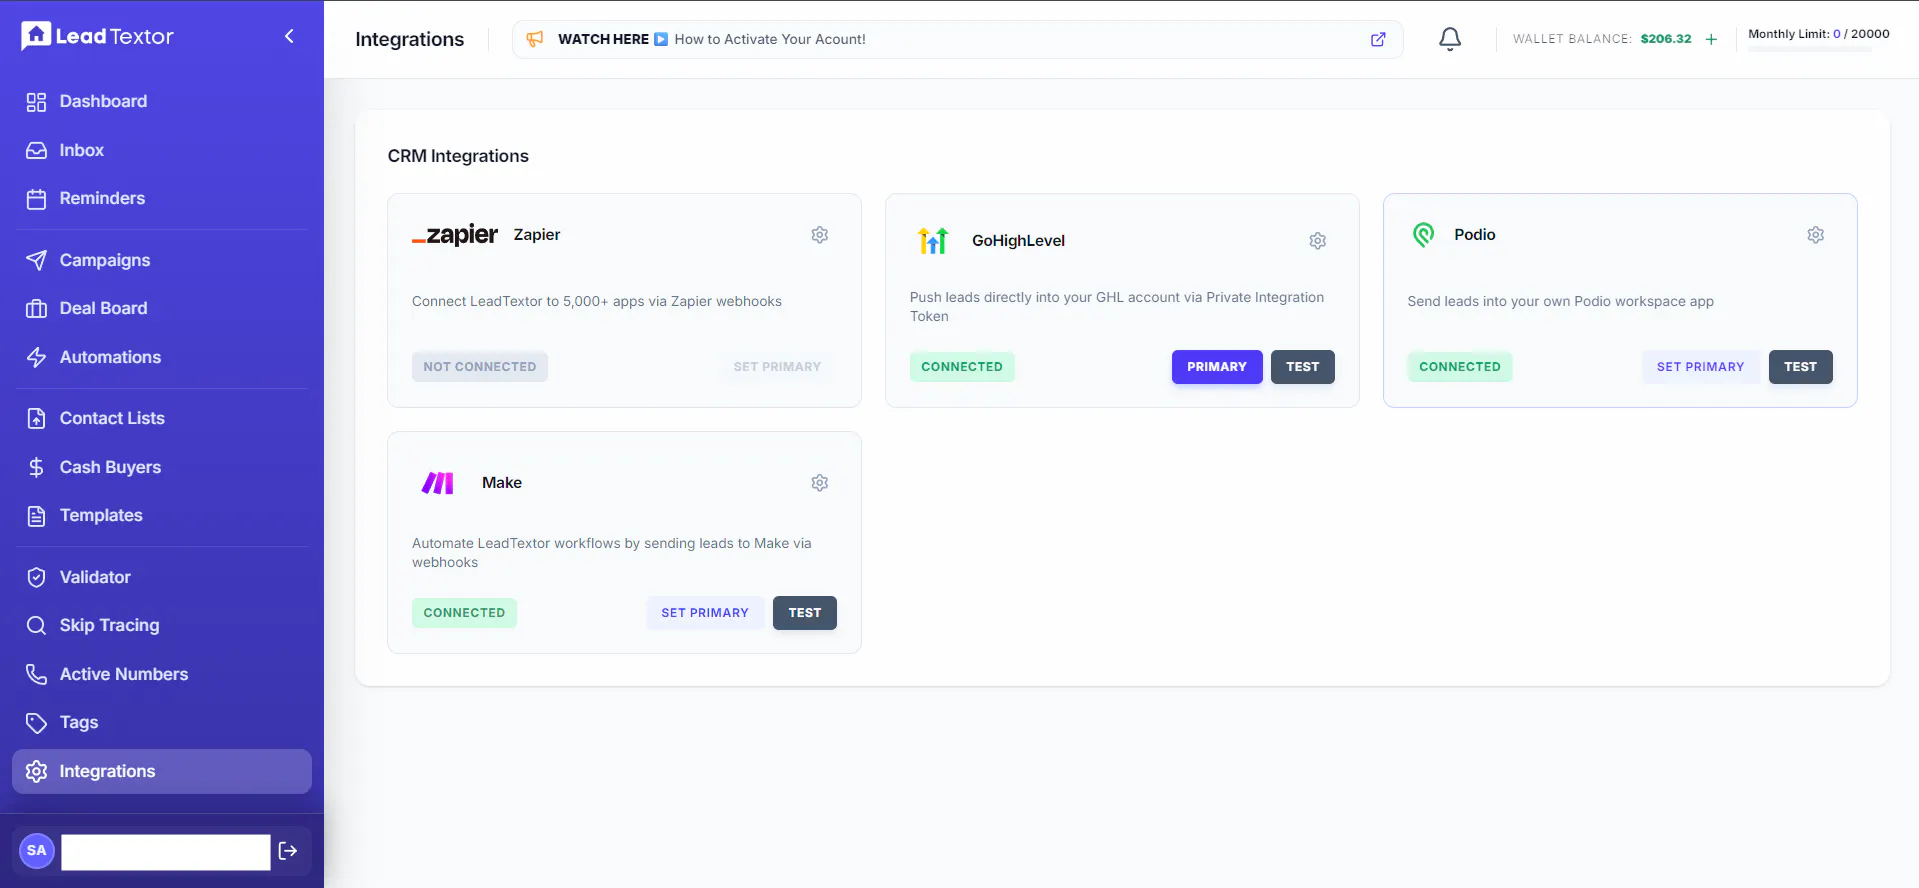The image size is (1919, 888).
Task: Open Reminders in the sidebar
Action: click(162, 198)
